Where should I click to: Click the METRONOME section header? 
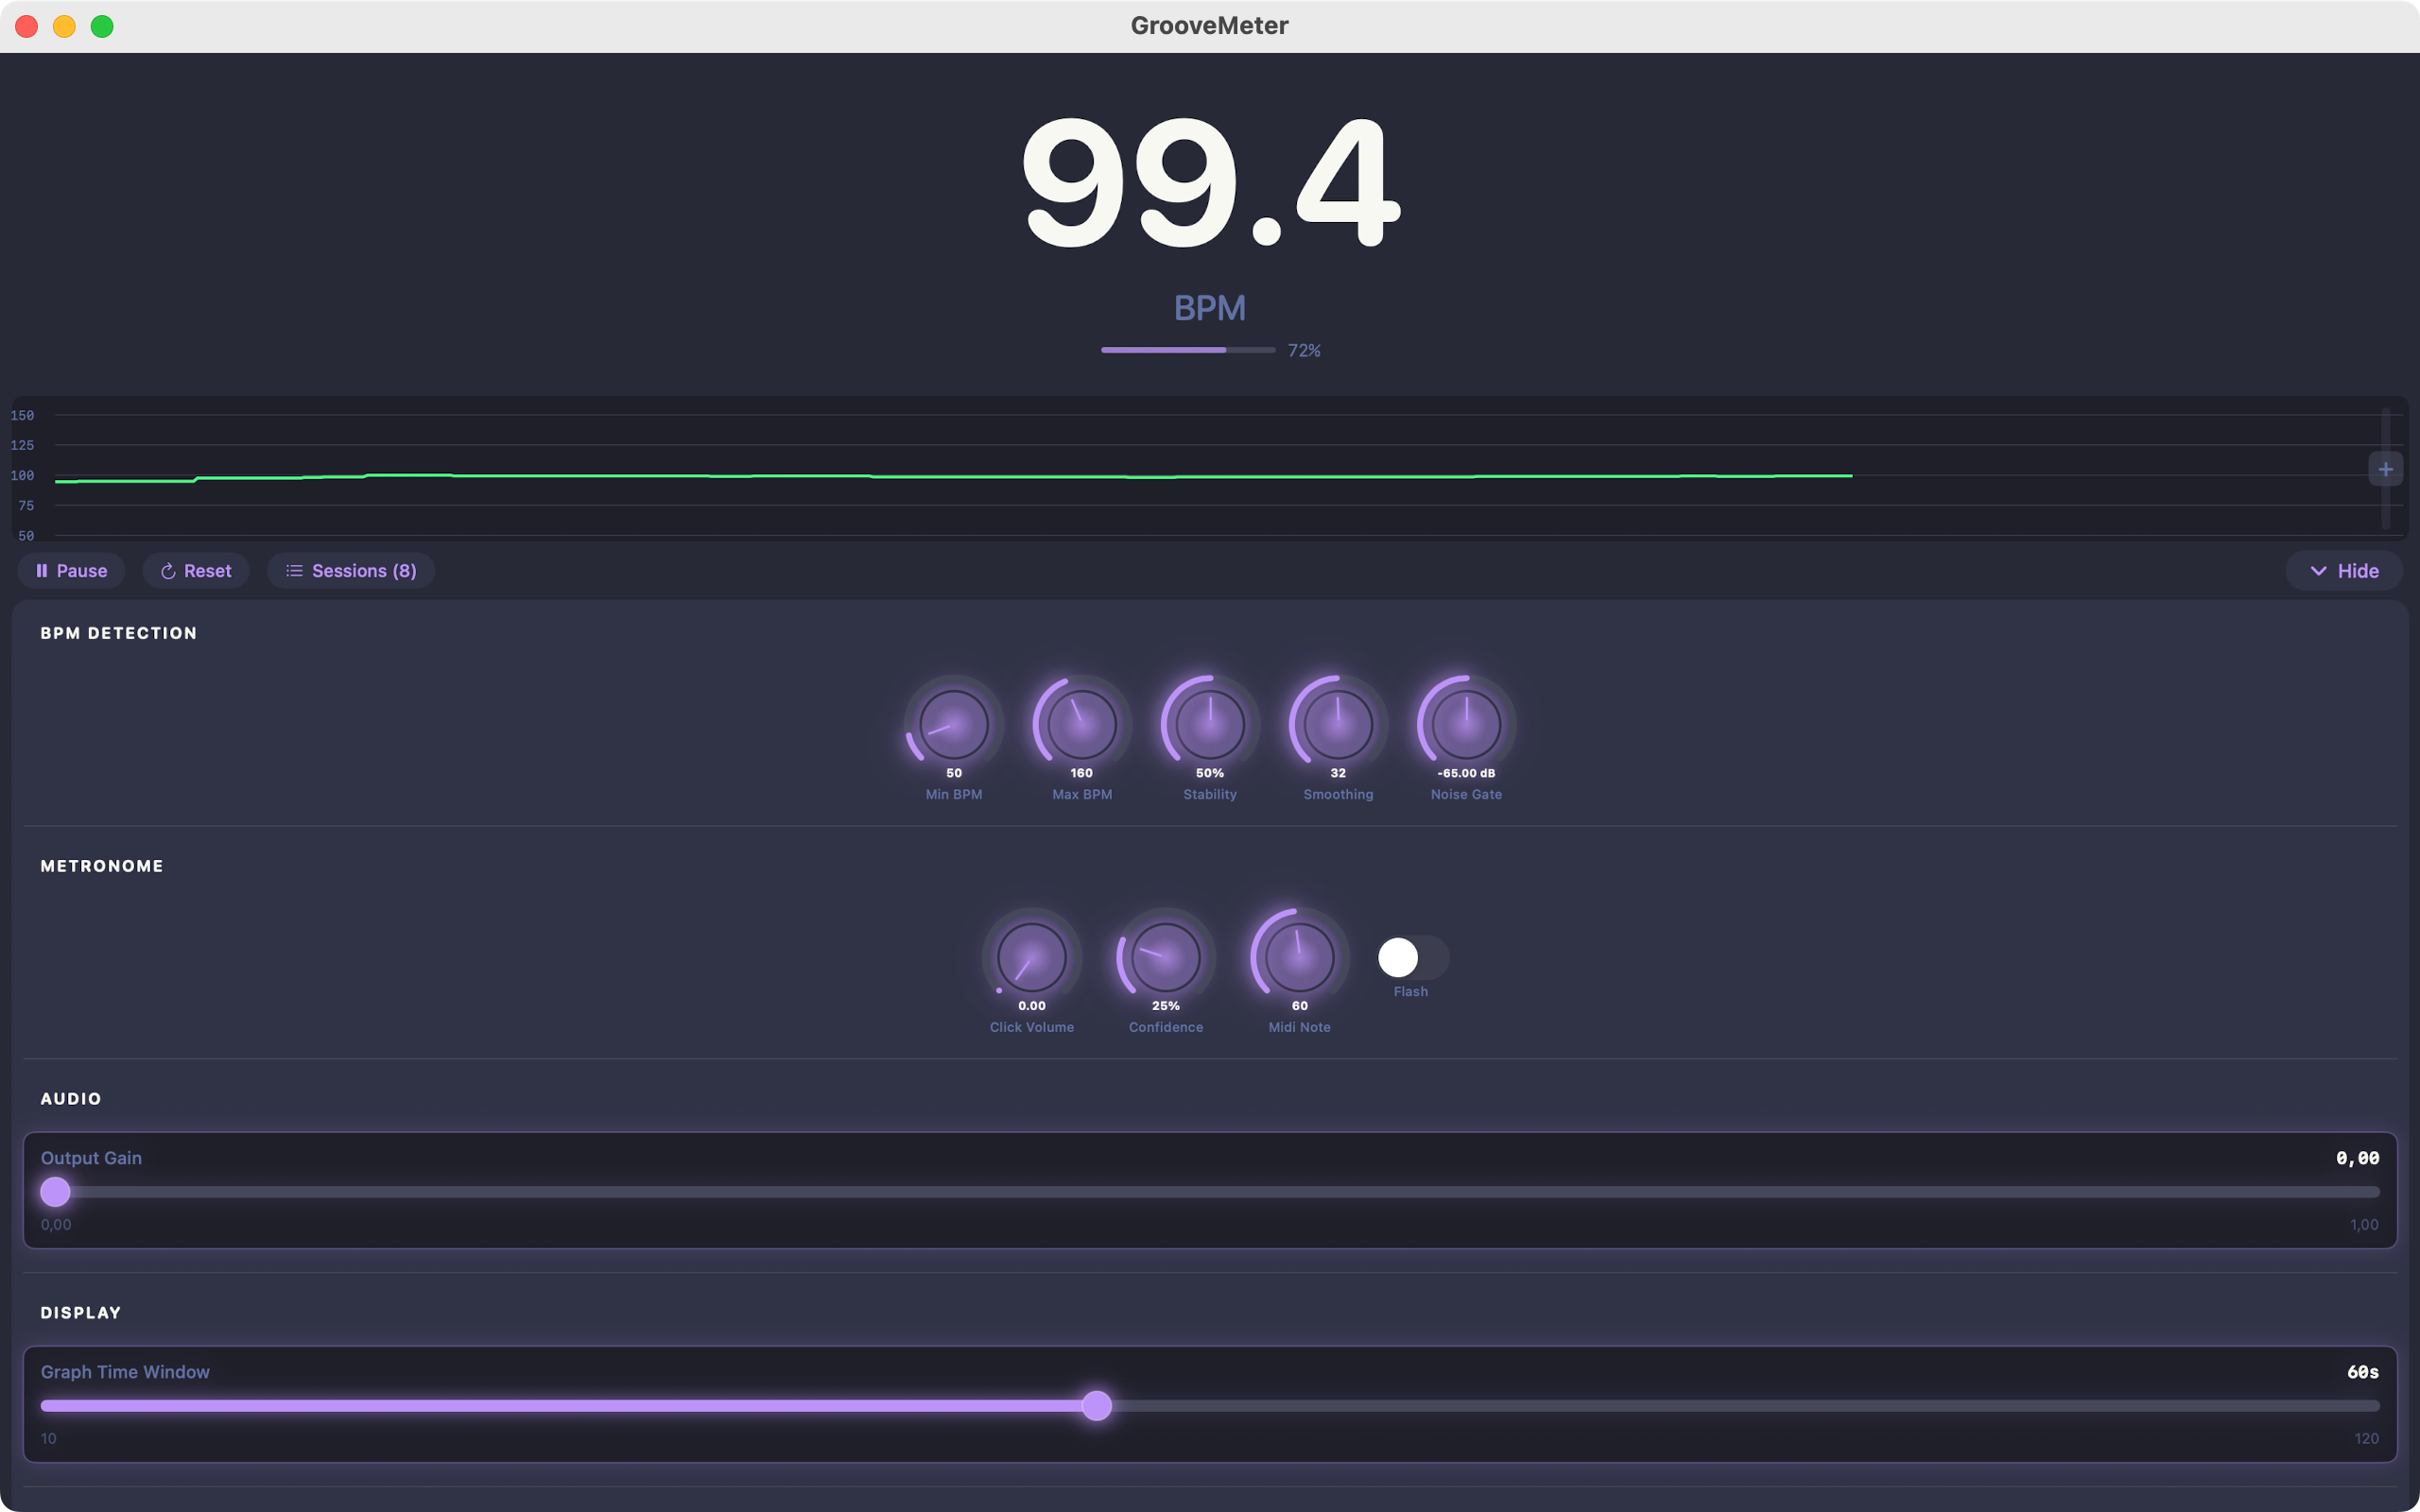(102, 866)
